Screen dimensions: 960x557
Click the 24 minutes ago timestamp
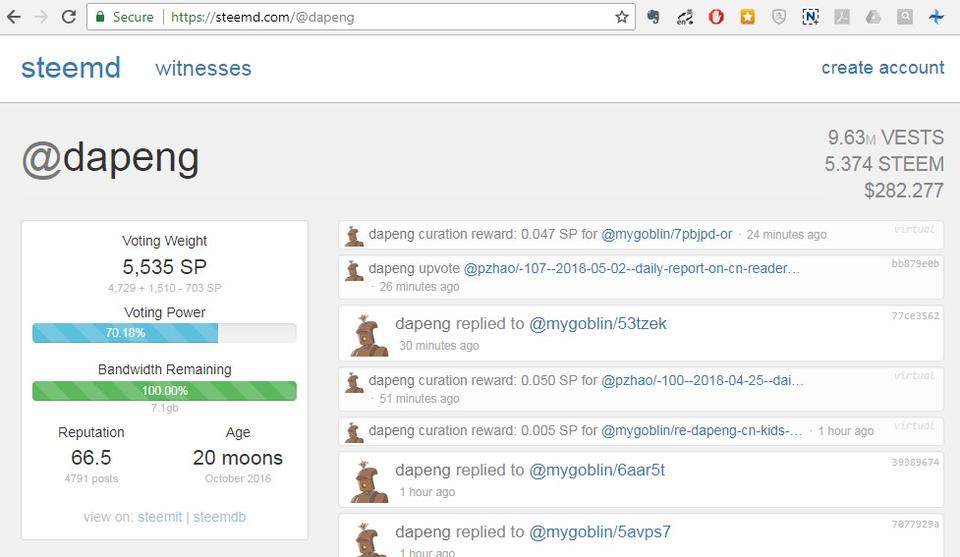tap(786, 235)
